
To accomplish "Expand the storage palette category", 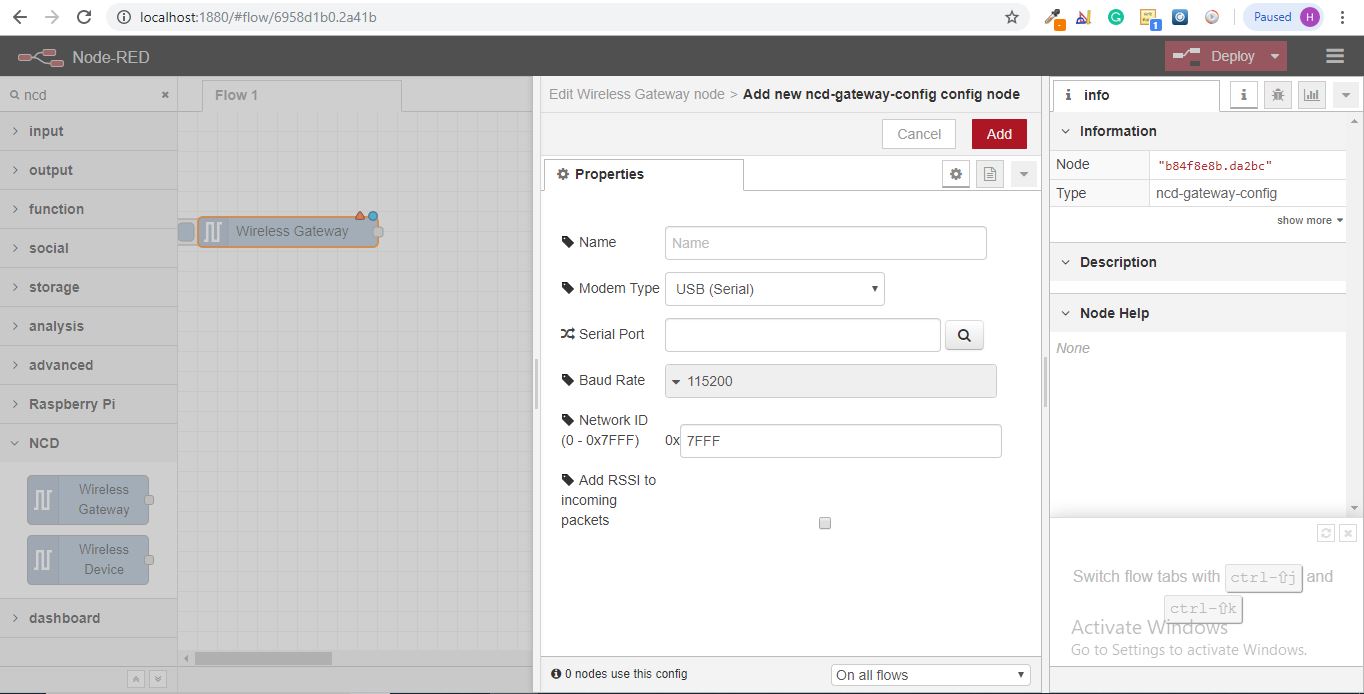I will (x=89, y=287).
